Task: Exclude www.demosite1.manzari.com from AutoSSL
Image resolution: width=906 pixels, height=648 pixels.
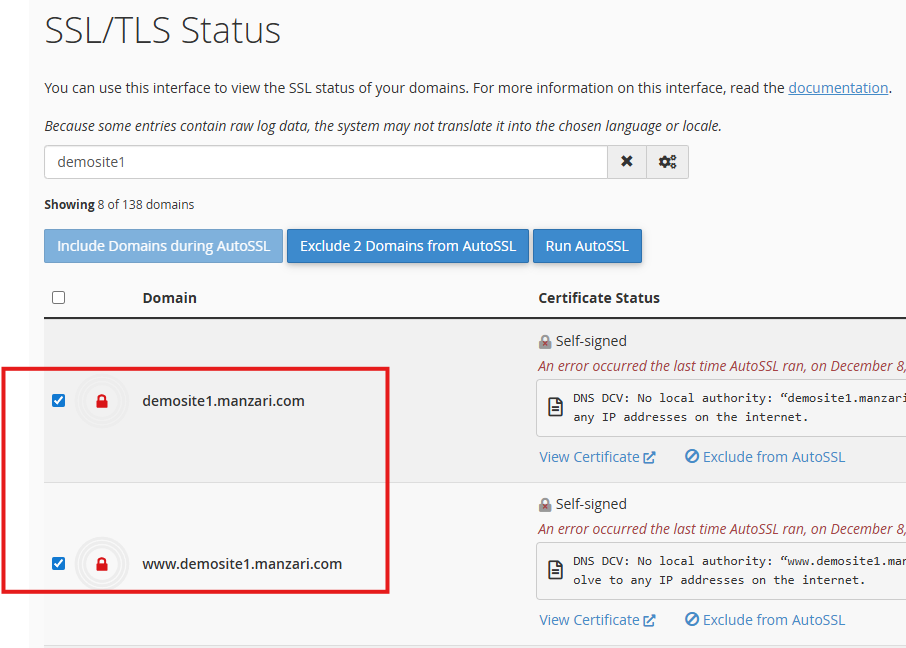Action: [765, 620]
